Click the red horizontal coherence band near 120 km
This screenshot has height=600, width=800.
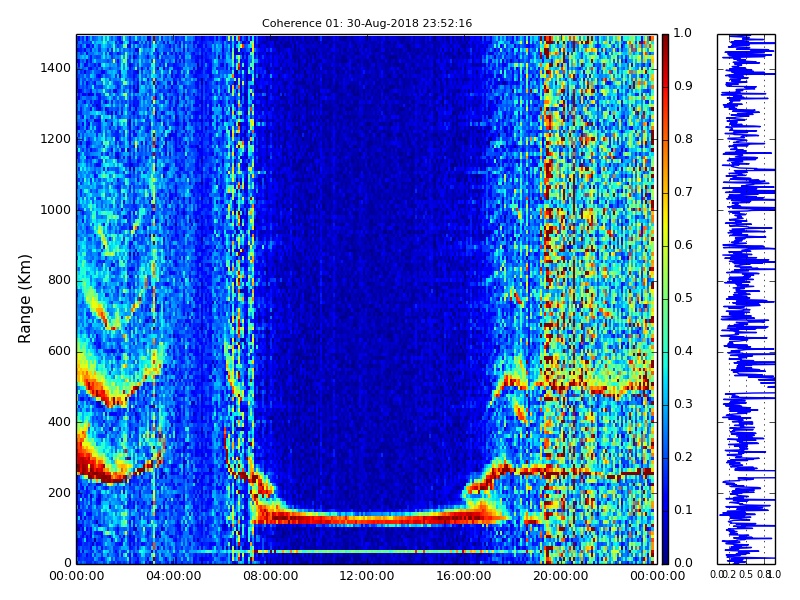pyautogui.click(x=378, y=518)
